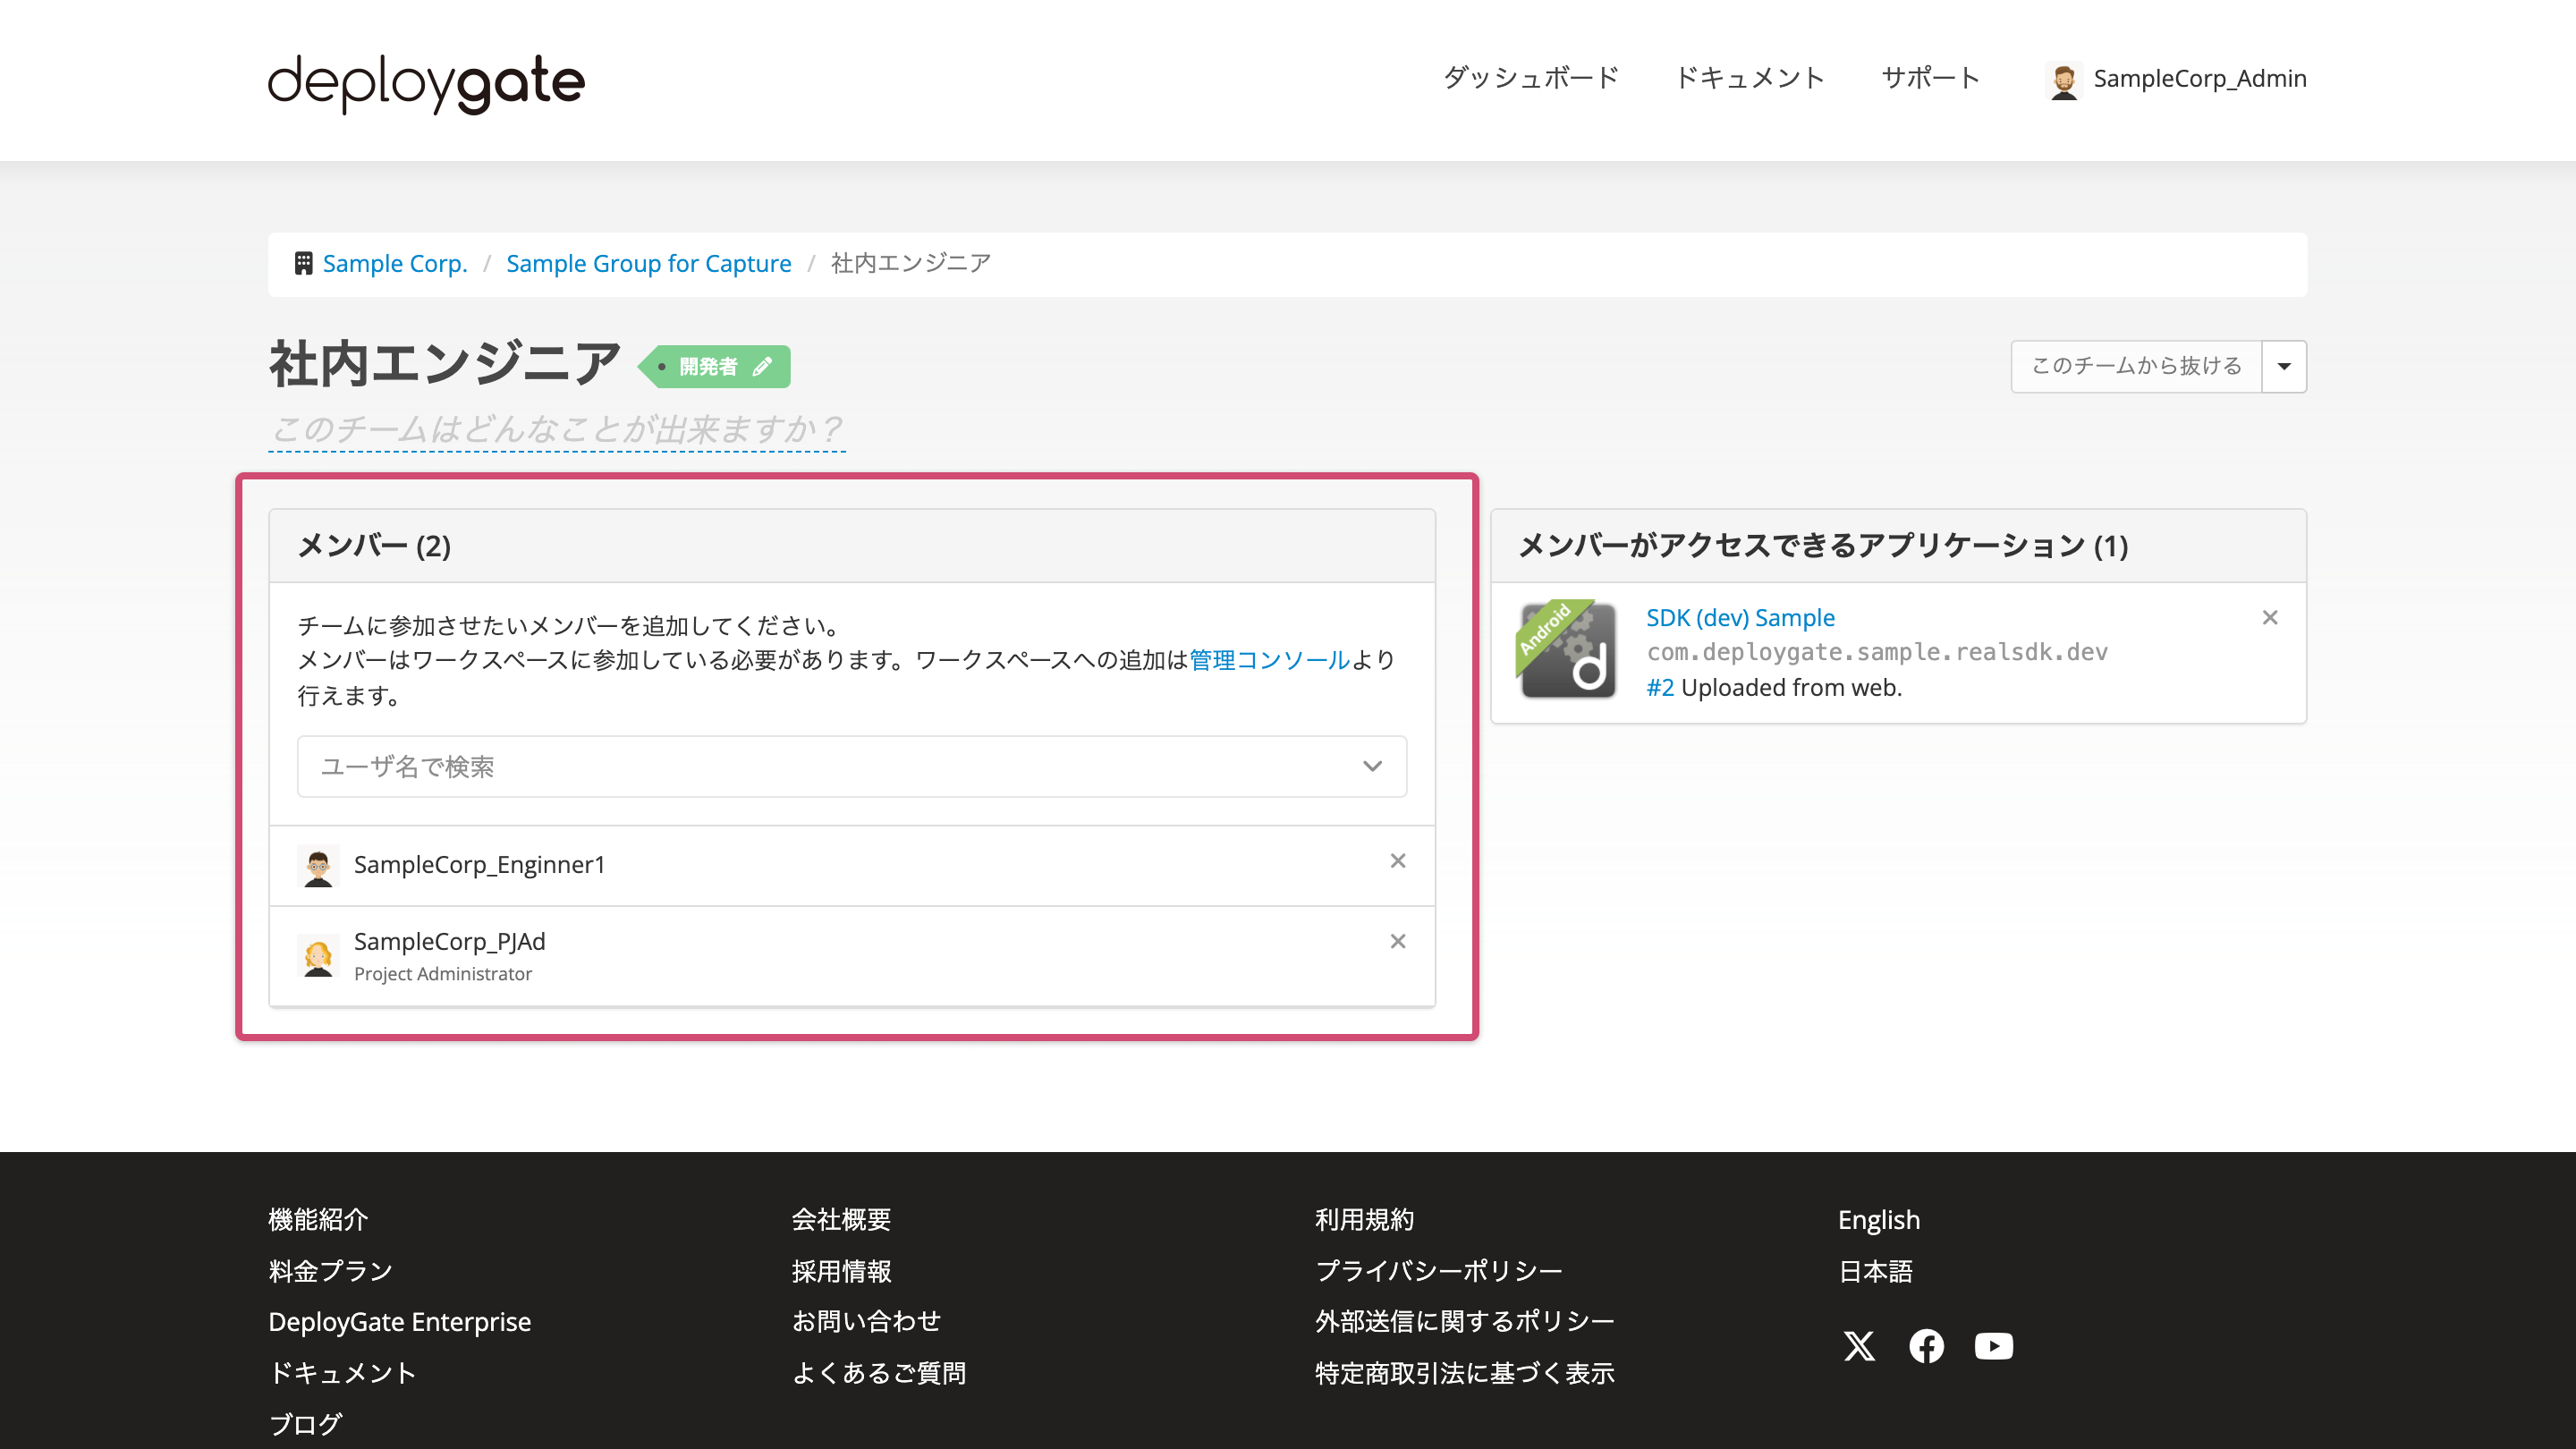Click the pencil icon on 開発者 badge

(762, 367)
